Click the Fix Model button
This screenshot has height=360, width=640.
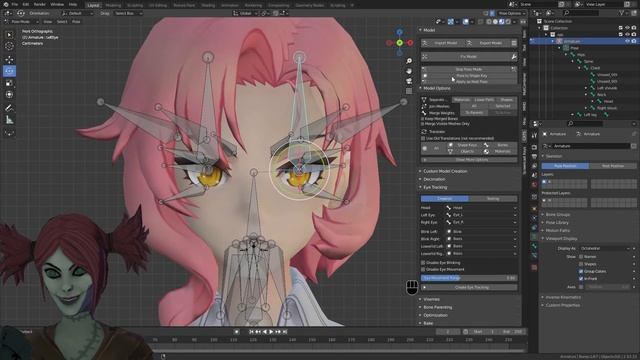465,56
